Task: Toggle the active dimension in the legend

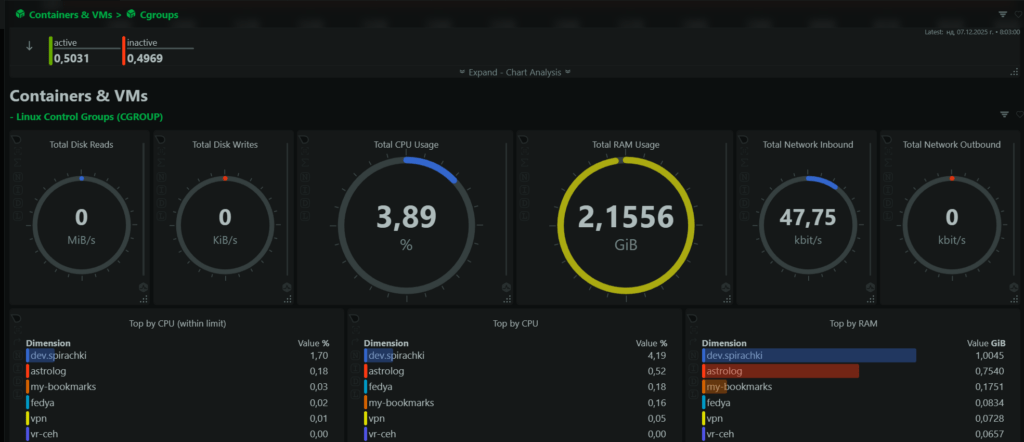Action: coord(65,43)
